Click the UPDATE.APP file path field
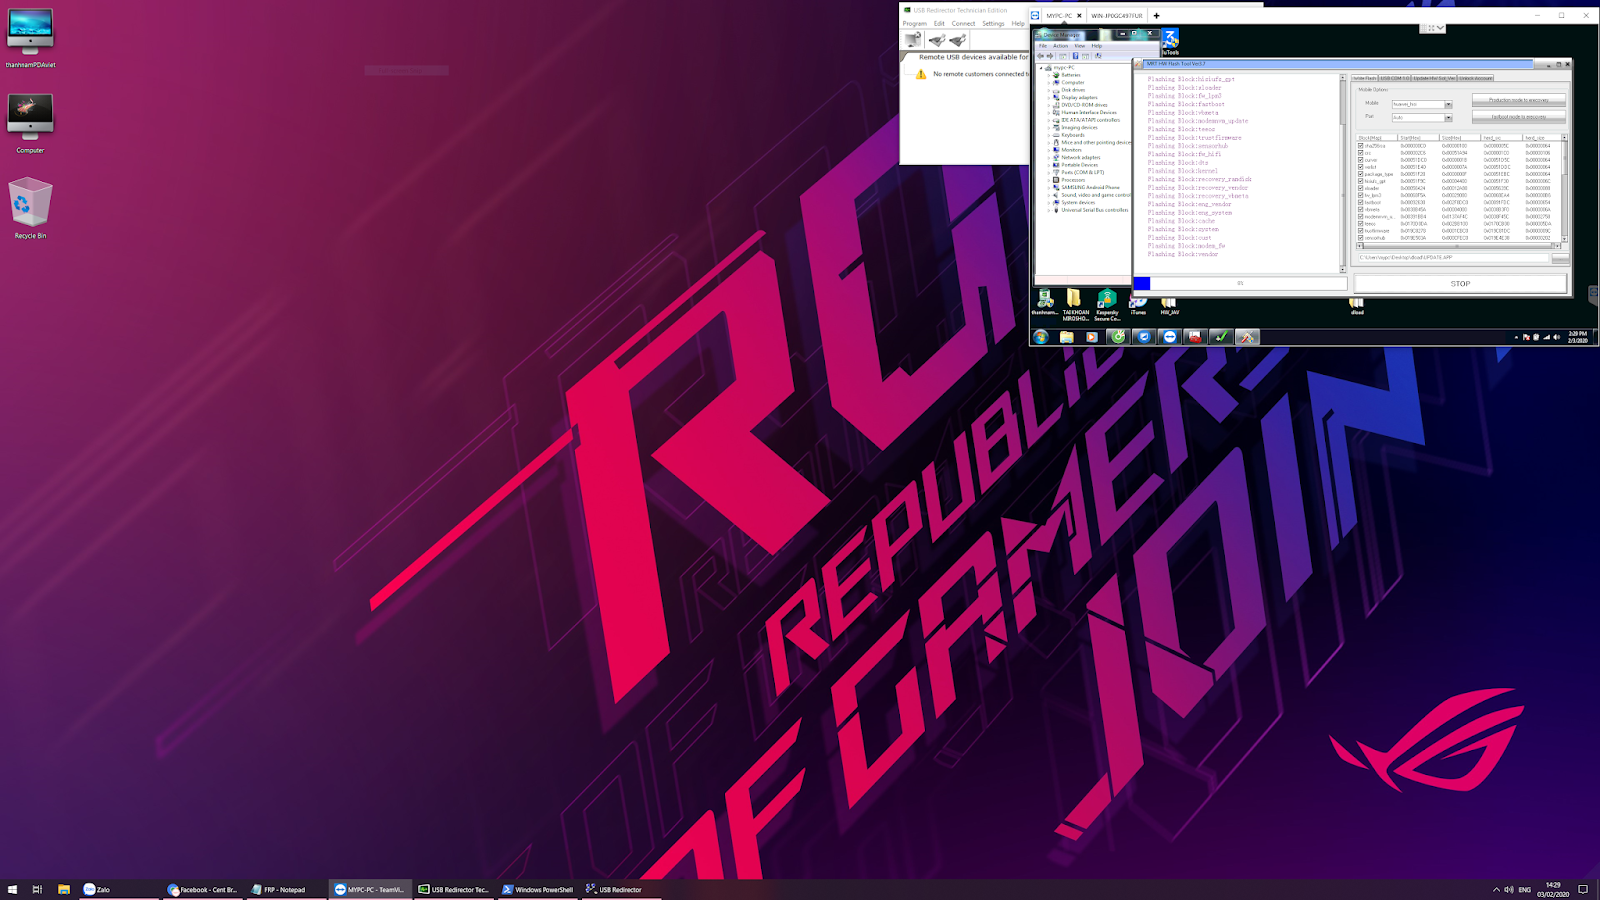 tap(1452, 258)
